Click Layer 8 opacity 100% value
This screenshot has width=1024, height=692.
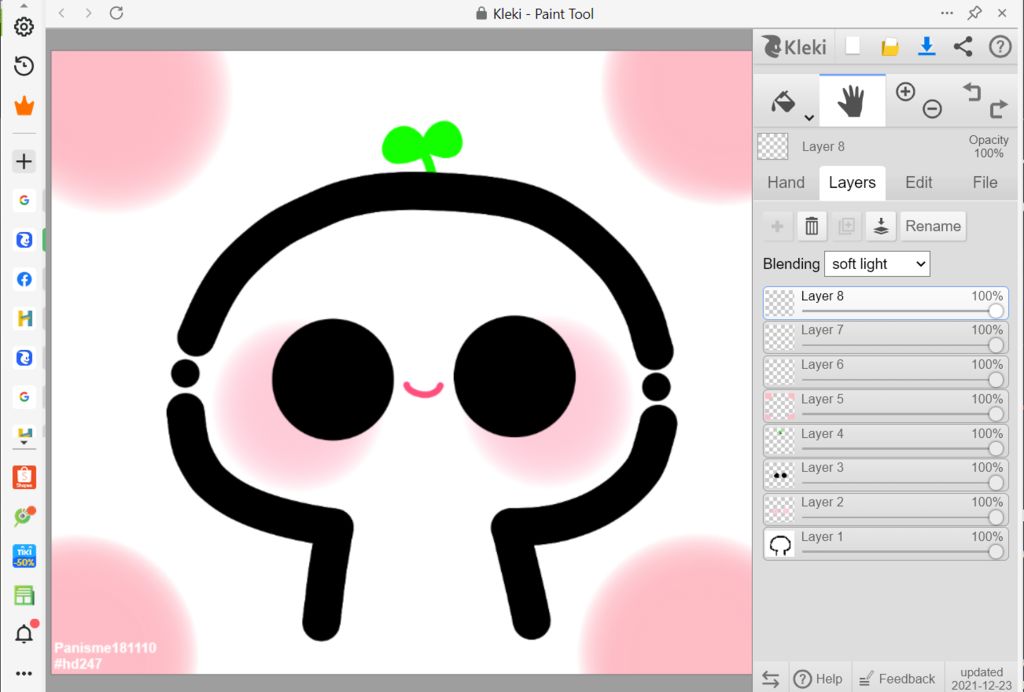987,296
